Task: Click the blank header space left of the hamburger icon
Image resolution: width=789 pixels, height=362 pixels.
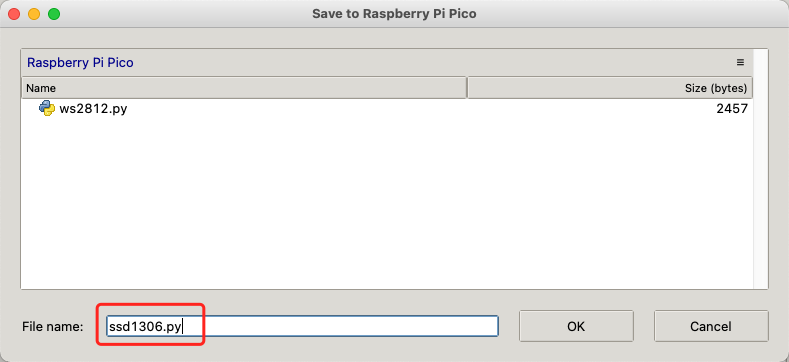Action: [x=433, y=63]
